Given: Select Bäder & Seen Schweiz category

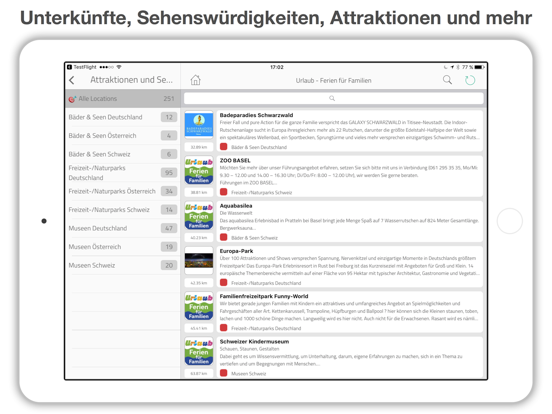Looking at the screenshot, I should [123, 154].
